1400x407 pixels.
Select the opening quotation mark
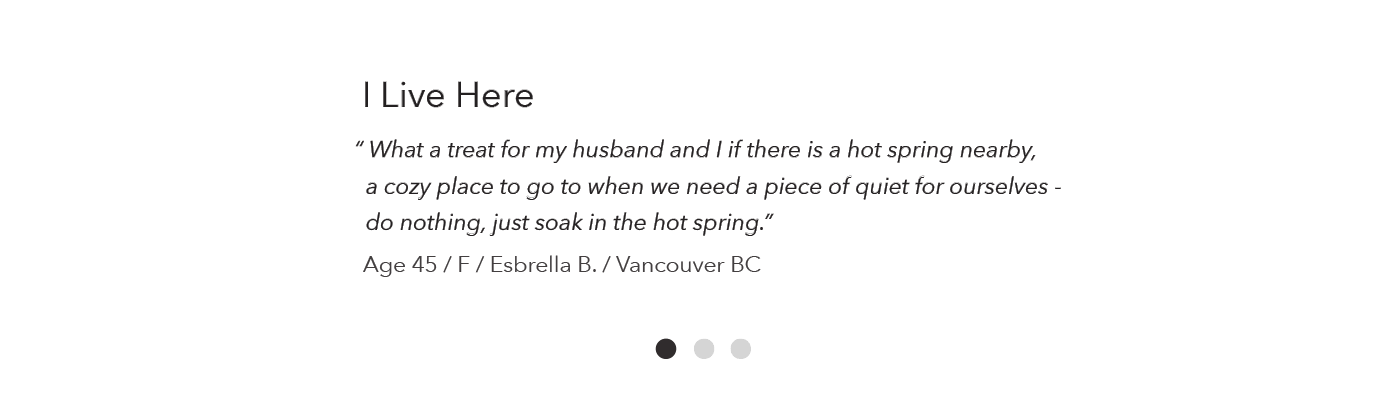359,146
